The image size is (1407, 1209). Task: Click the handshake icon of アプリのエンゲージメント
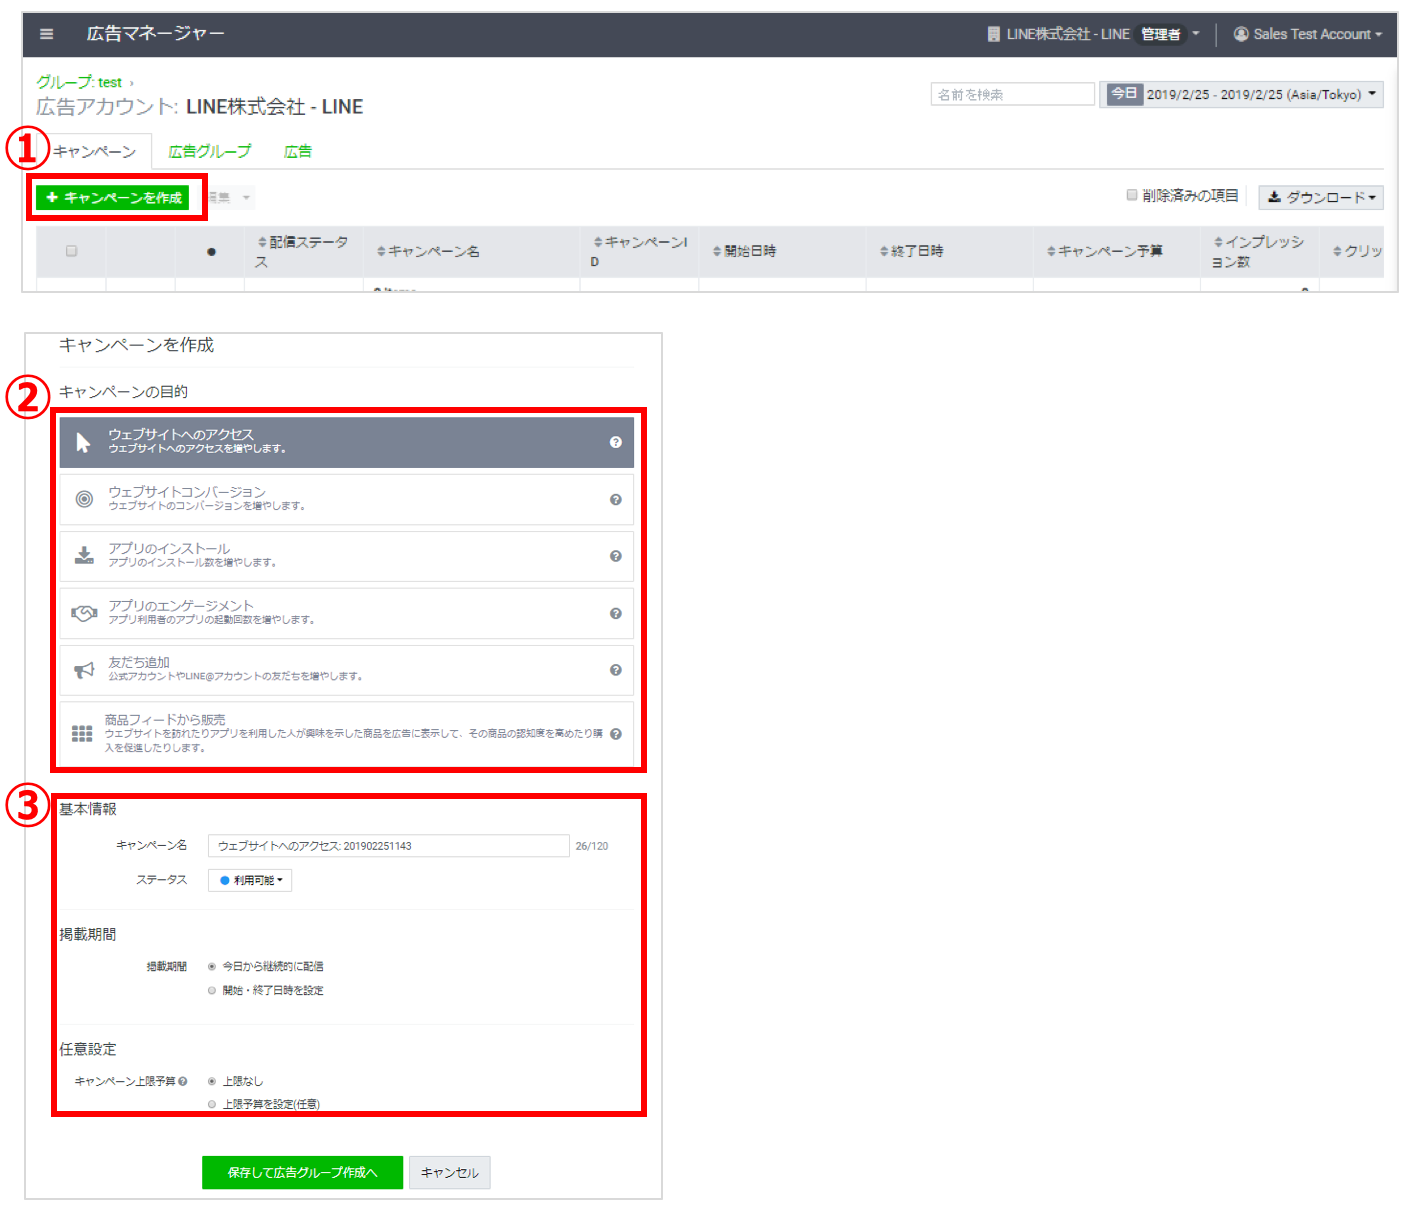84,613
